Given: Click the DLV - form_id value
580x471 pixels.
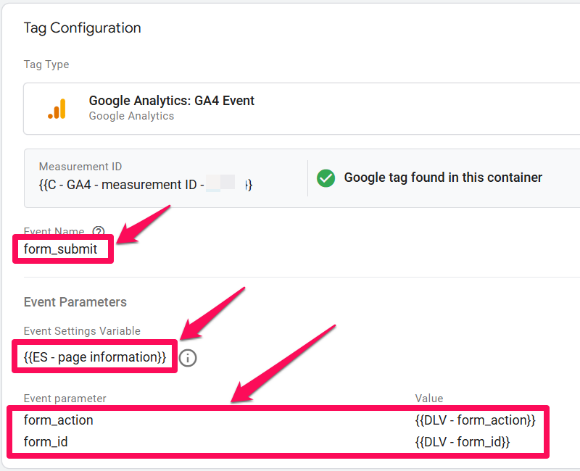Looking at the screenshot, I should click(462, 441).
